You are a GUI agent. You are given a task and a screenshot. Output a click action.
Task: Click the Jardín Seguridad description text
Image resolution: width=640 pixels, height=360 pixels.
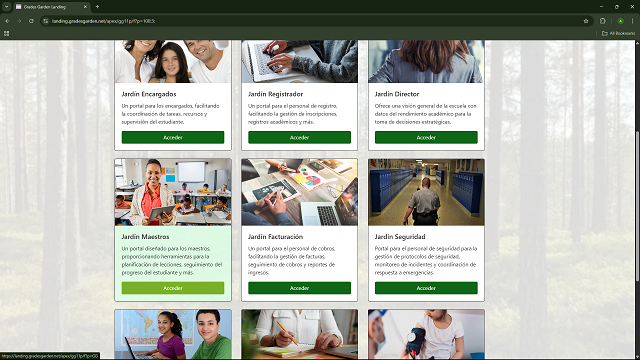click(426, 260)
